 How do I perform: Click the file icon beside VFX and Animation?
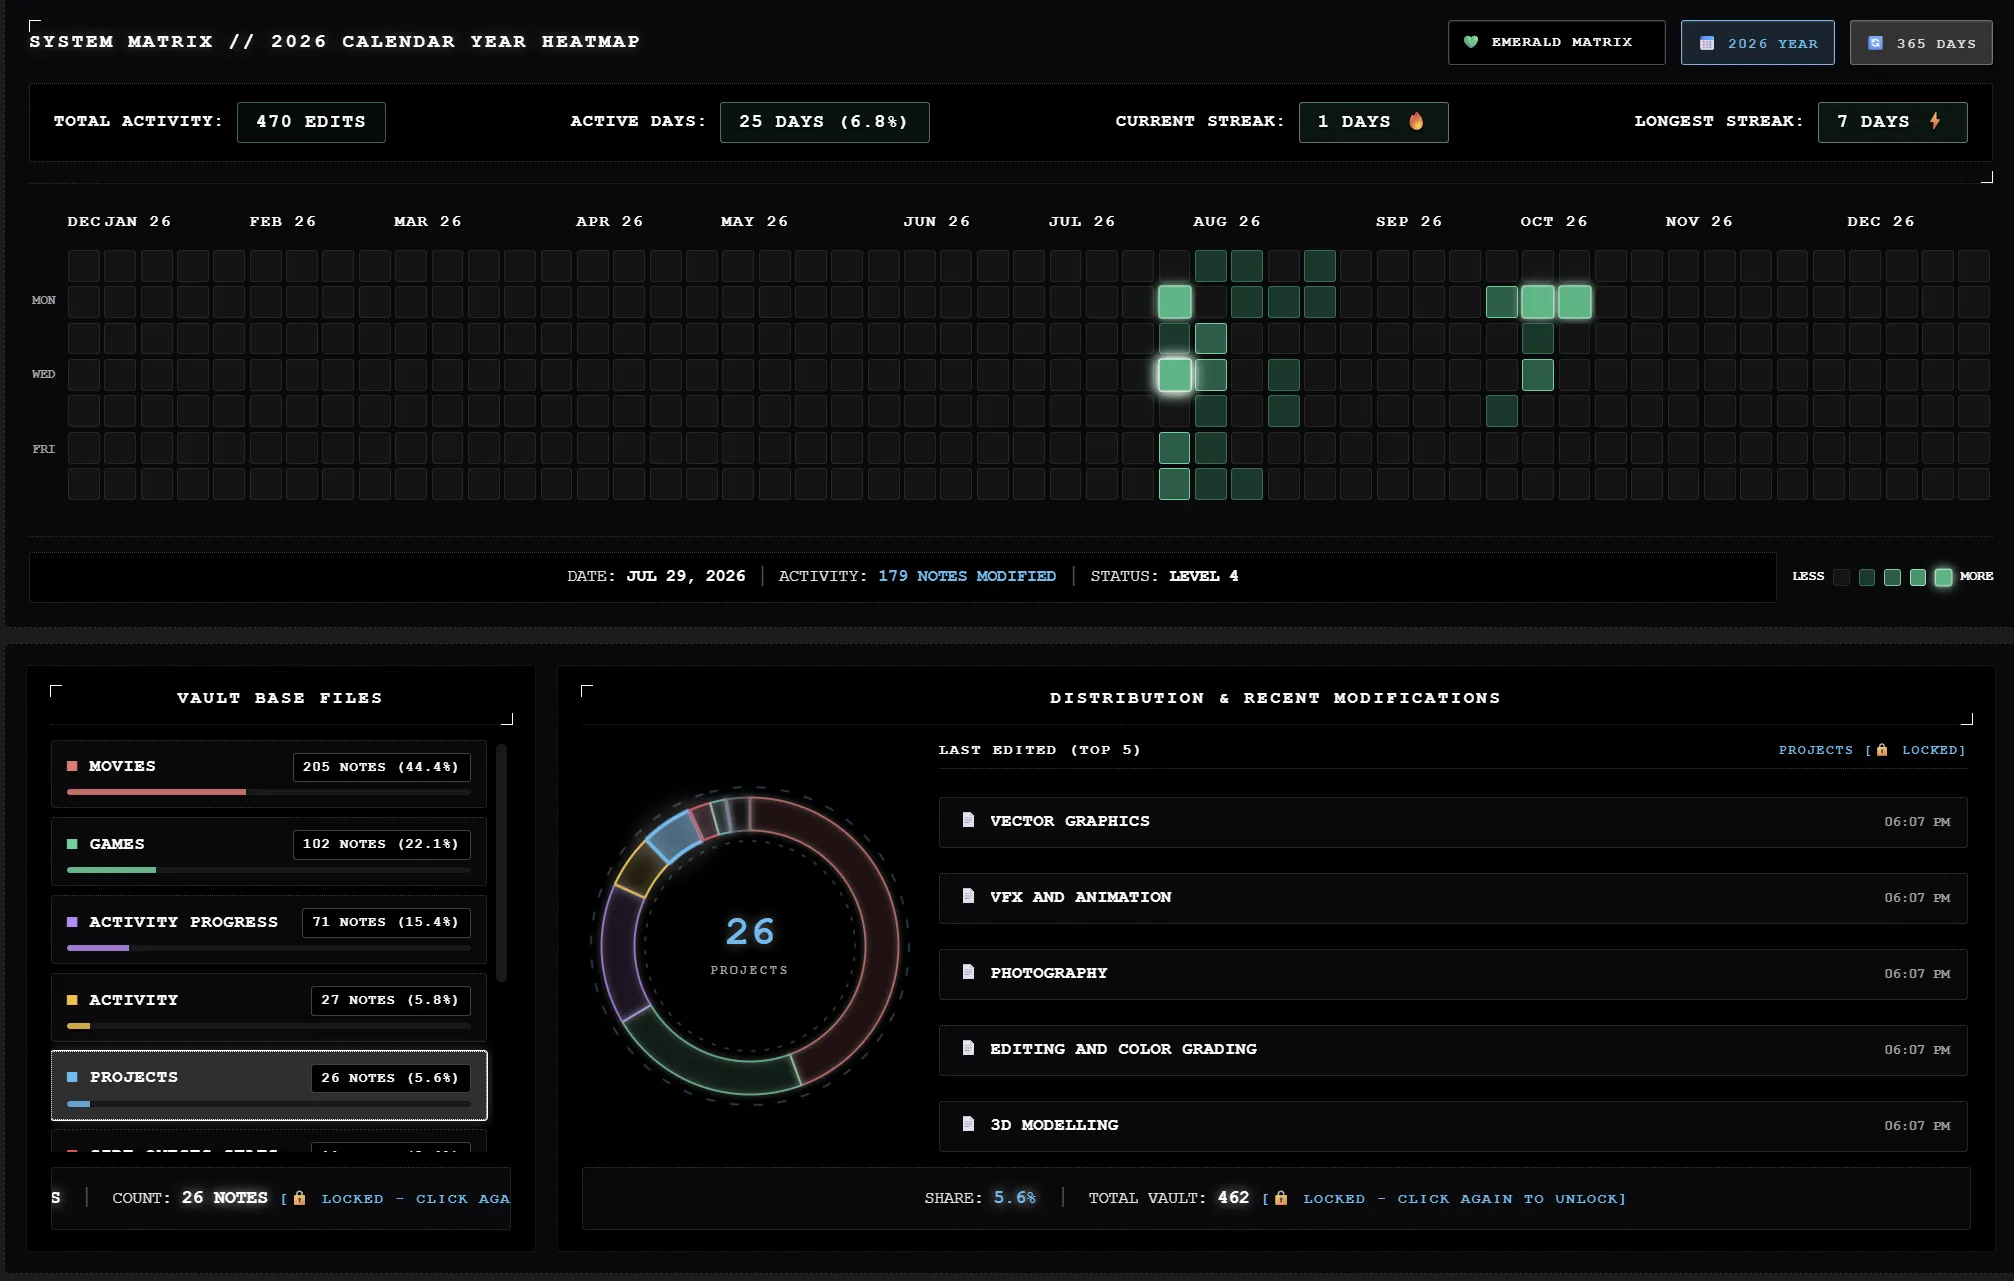968,896
